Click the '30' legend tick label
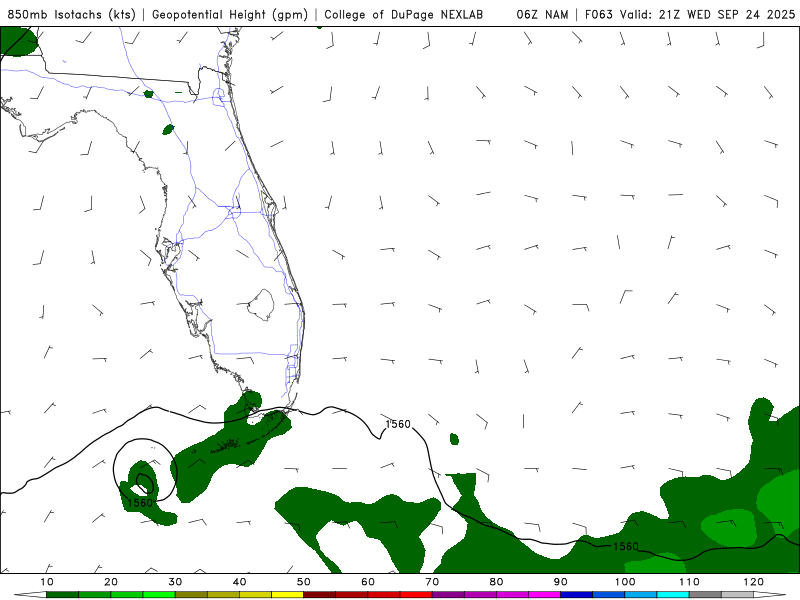The image size is (800, 600). point(175,582)
